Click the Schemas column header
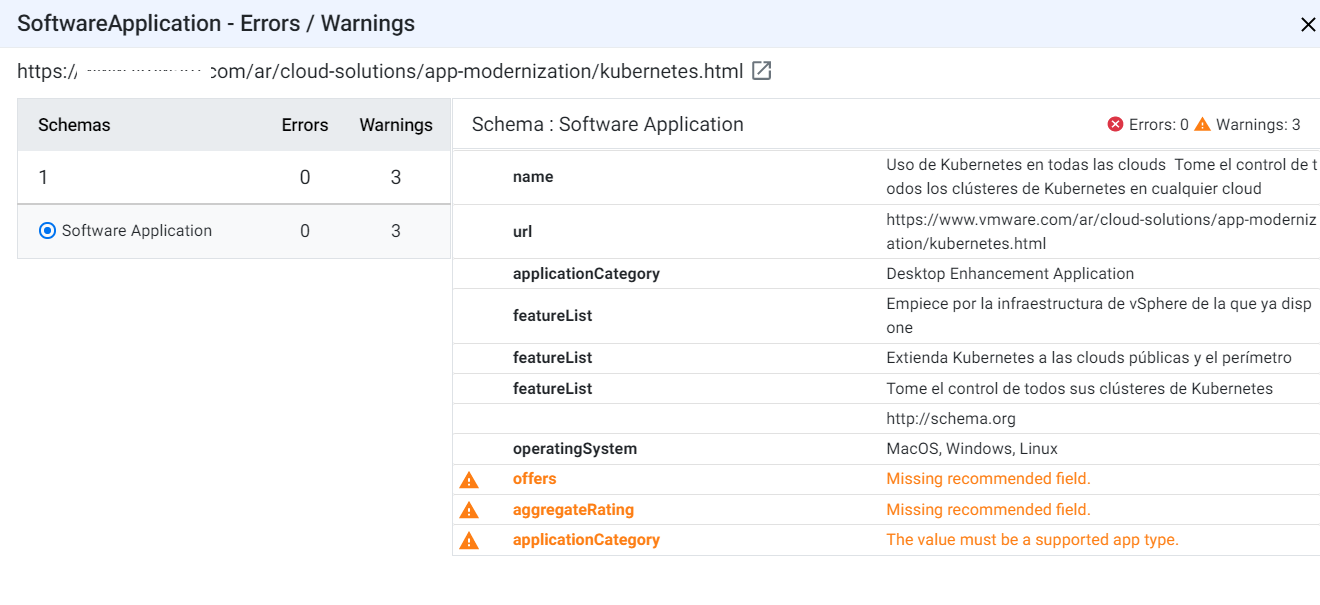Viewport: 1320px width, 605px height. click(74, 125)
